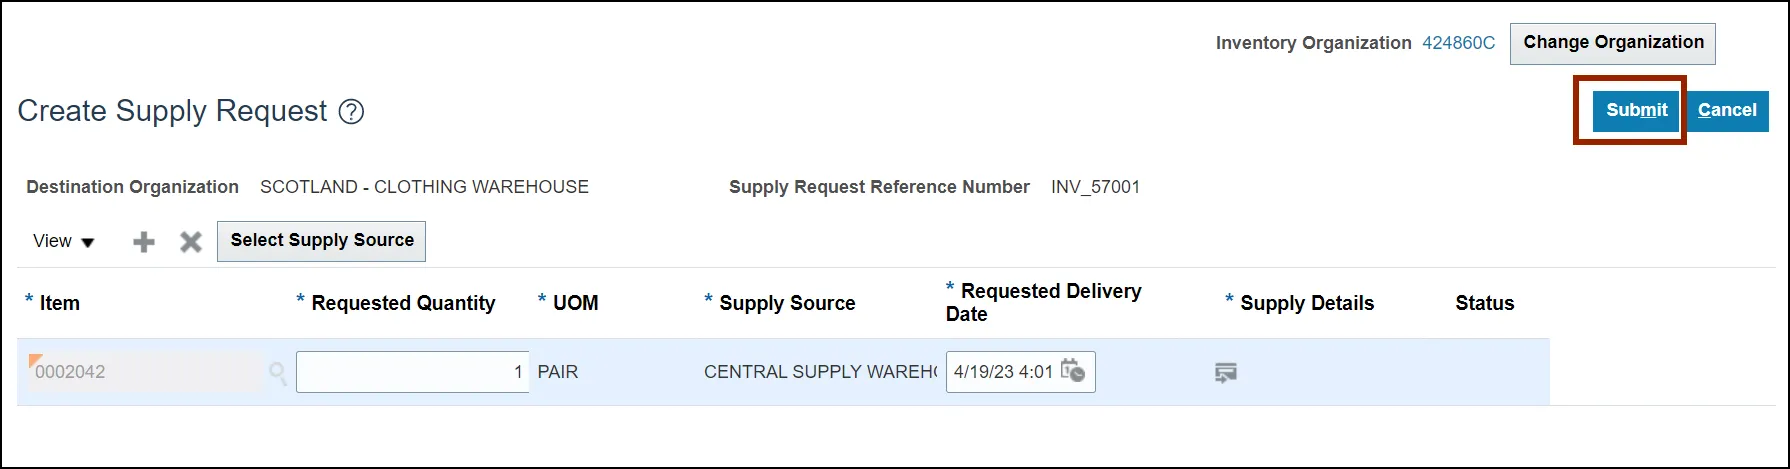Click the Status column header
This screenshot has height=469, width=1790.
pyautogui.click(x=1484, y=303)
